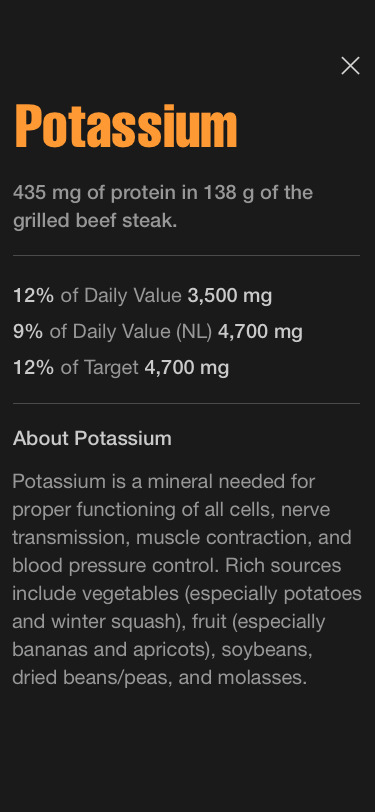The height and width of the screenshot is (812, 375).
Task: Select the 4,700 mg Target amount
Action: click(186, 368)
